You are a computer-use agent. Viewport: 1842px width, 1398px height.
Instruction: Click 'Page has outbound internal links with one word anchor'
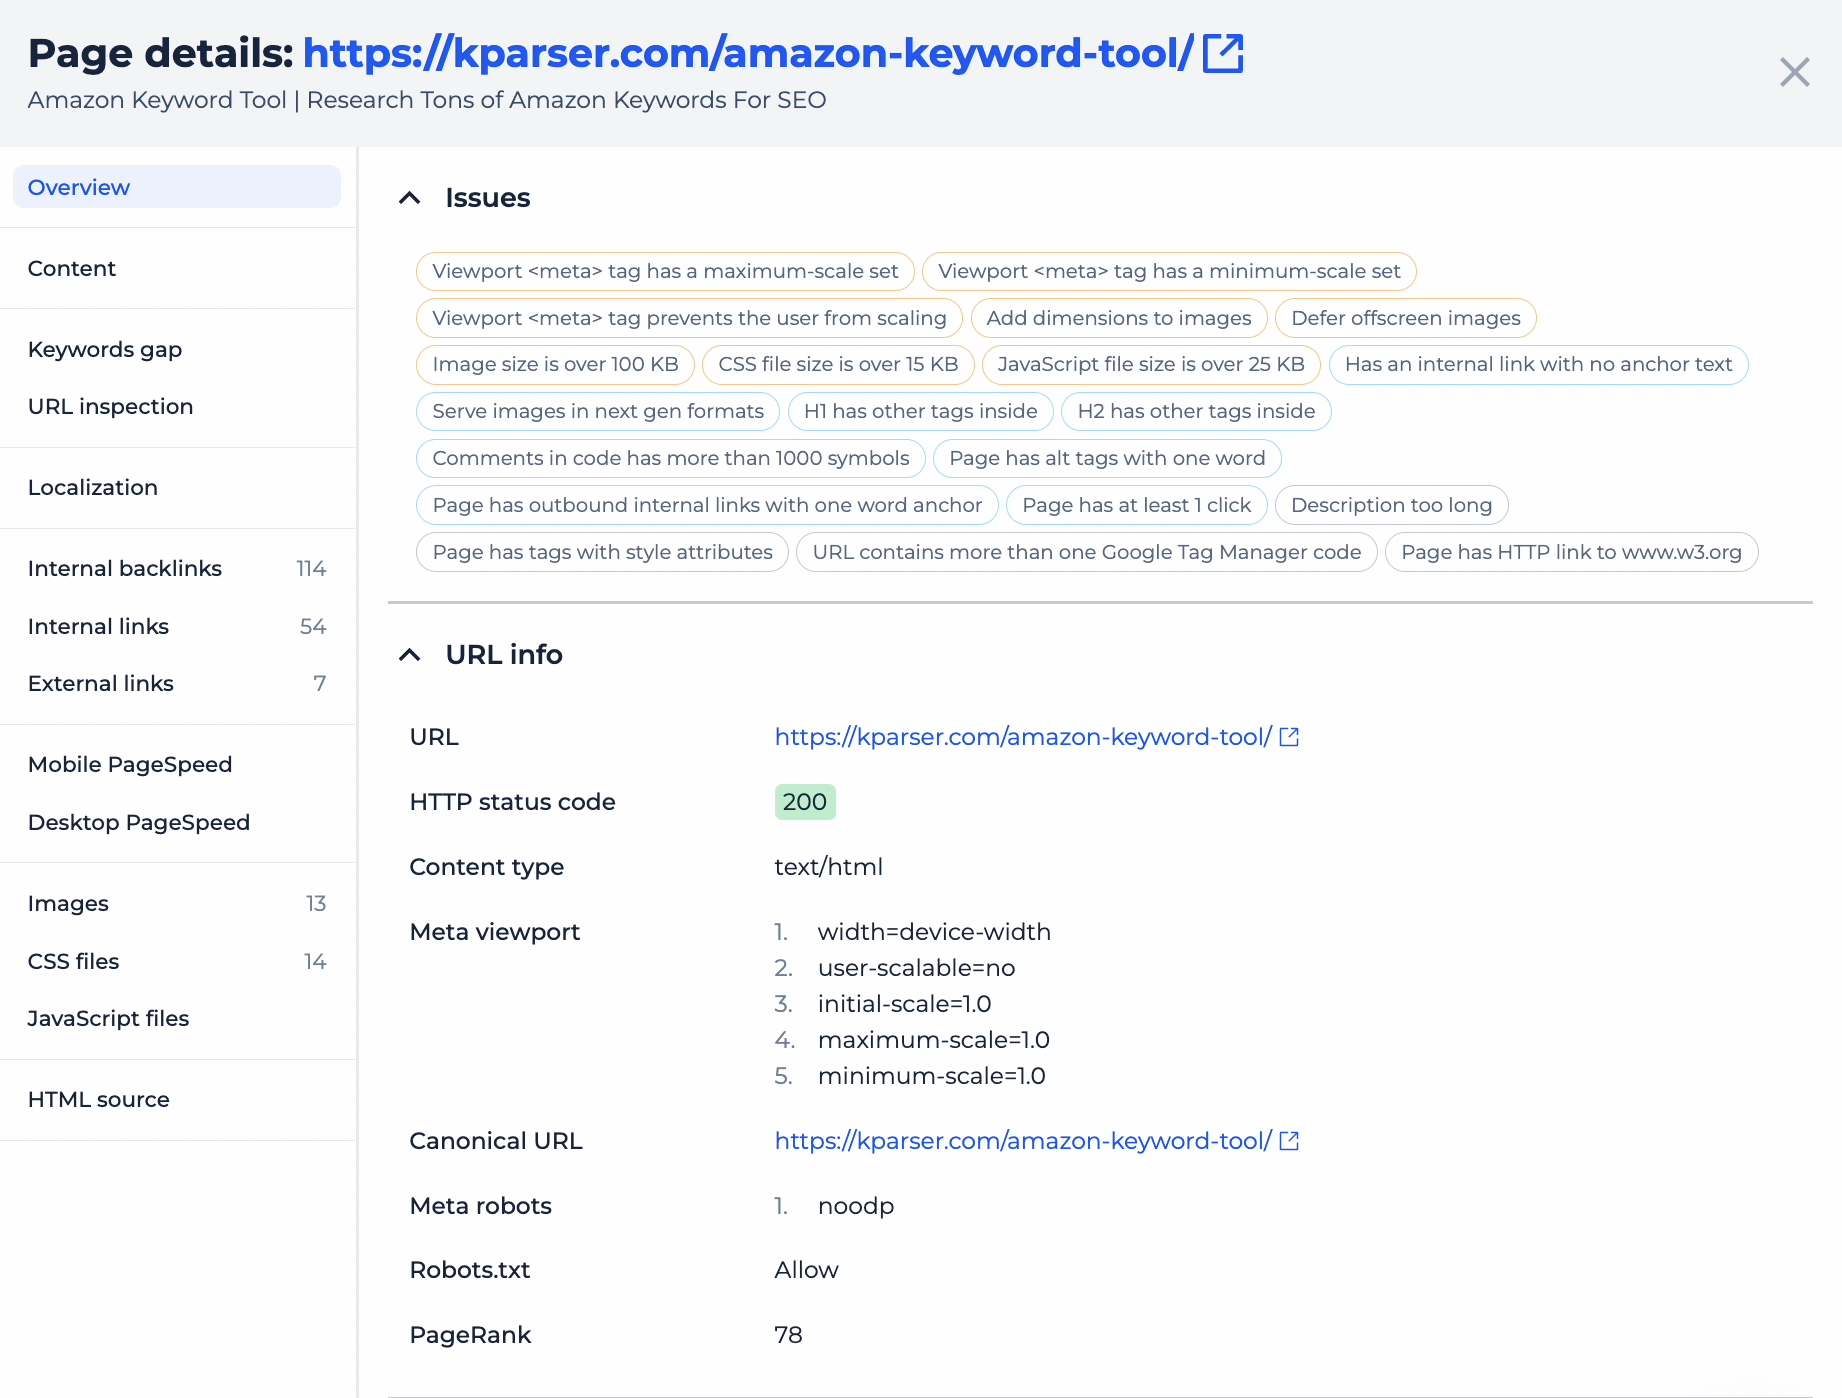click(x=707, y=505)
